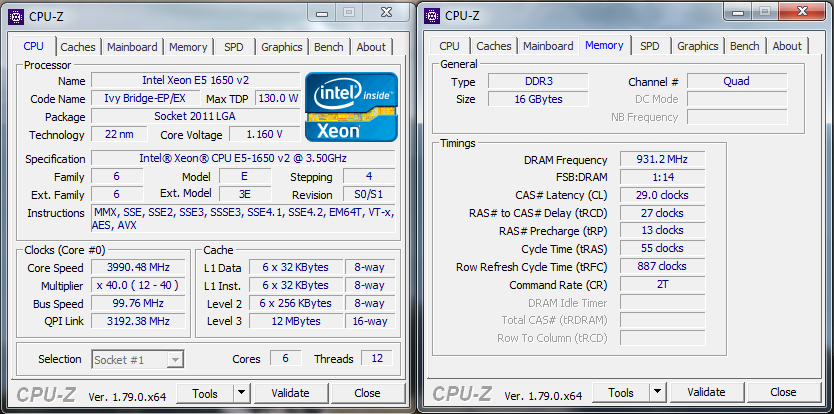Image resolution: width=834 pixels, height=414 pixels.
Task: Click Multiplier value x 40.0 ( 12 - 40 )
Action: (x=138, y=285)
